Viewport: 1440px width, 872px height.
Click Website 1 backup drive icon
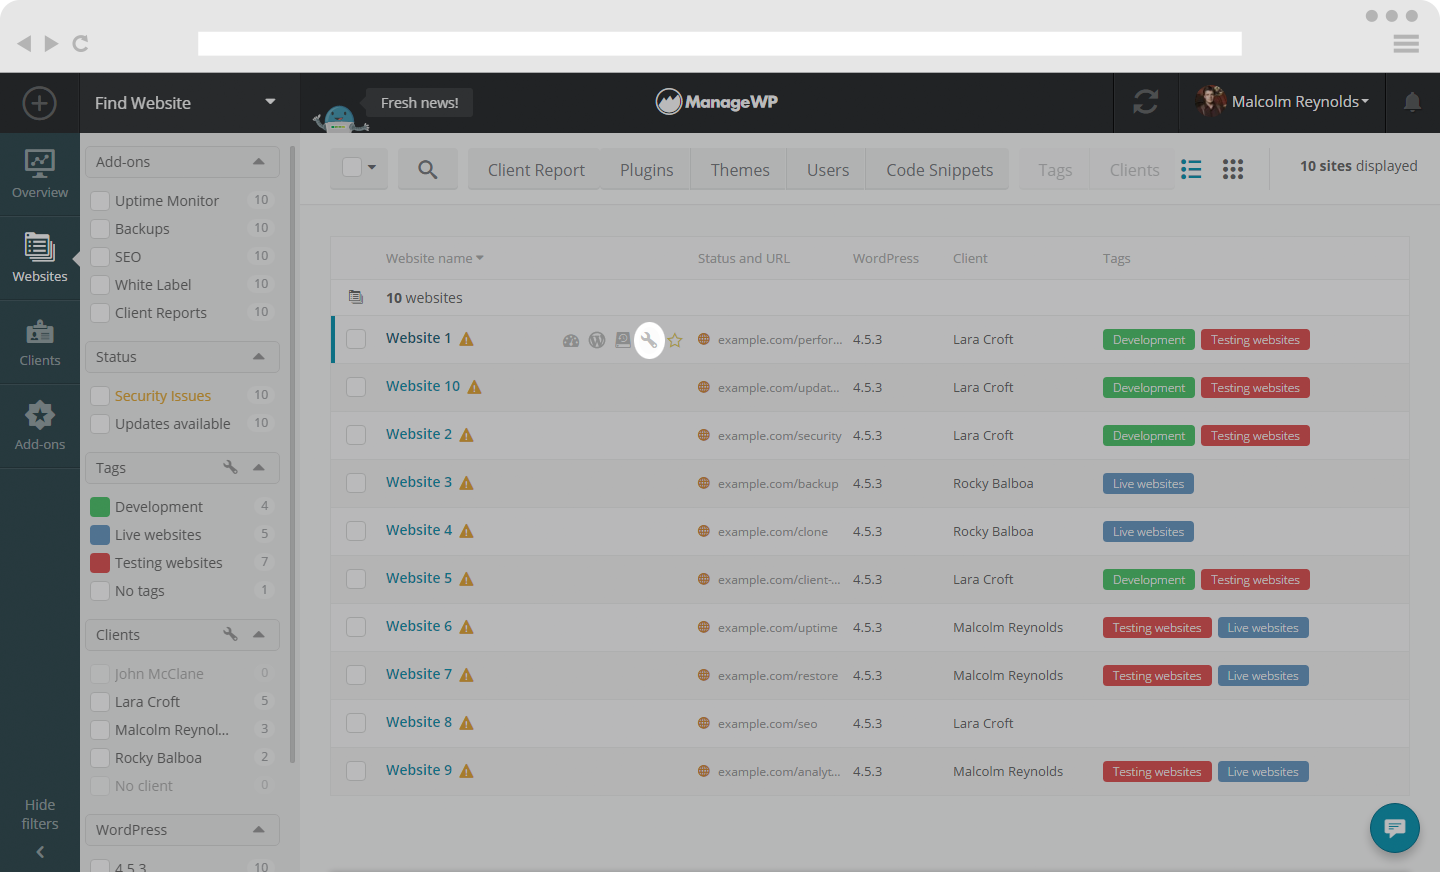pyautogui.click(x=623, y=340)
